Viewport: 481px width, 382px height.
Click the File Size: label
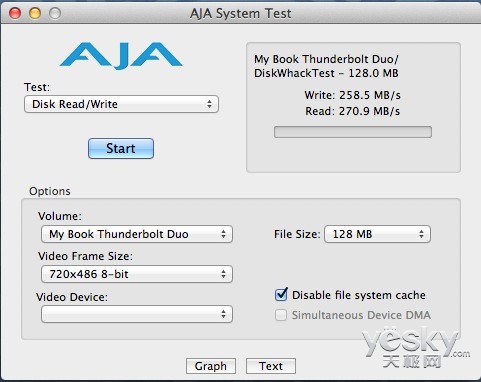297,234
